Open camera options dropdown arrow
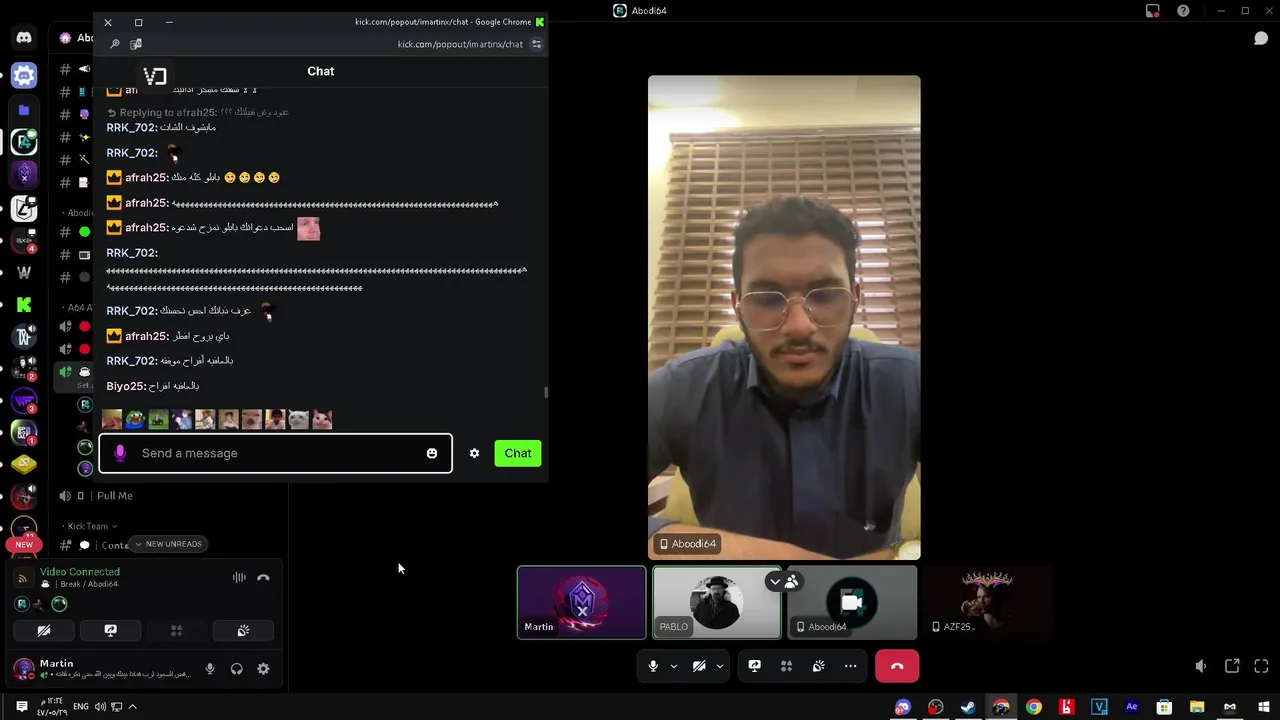 [720, 666]
